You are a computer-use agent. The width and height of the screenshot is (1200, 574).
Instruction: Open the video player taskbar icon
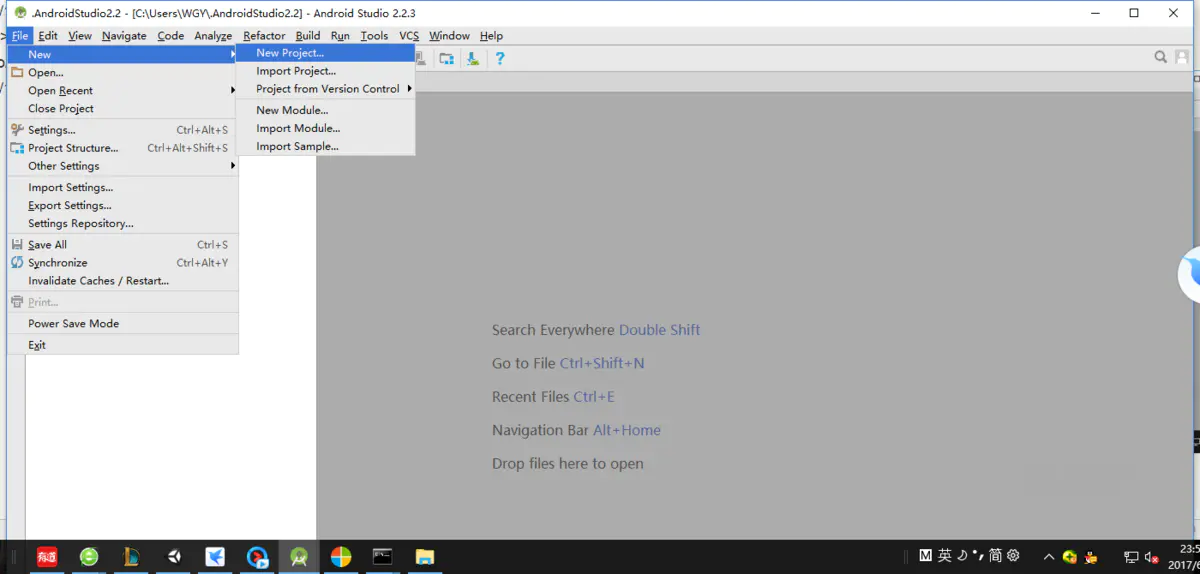tap(257, 557)
